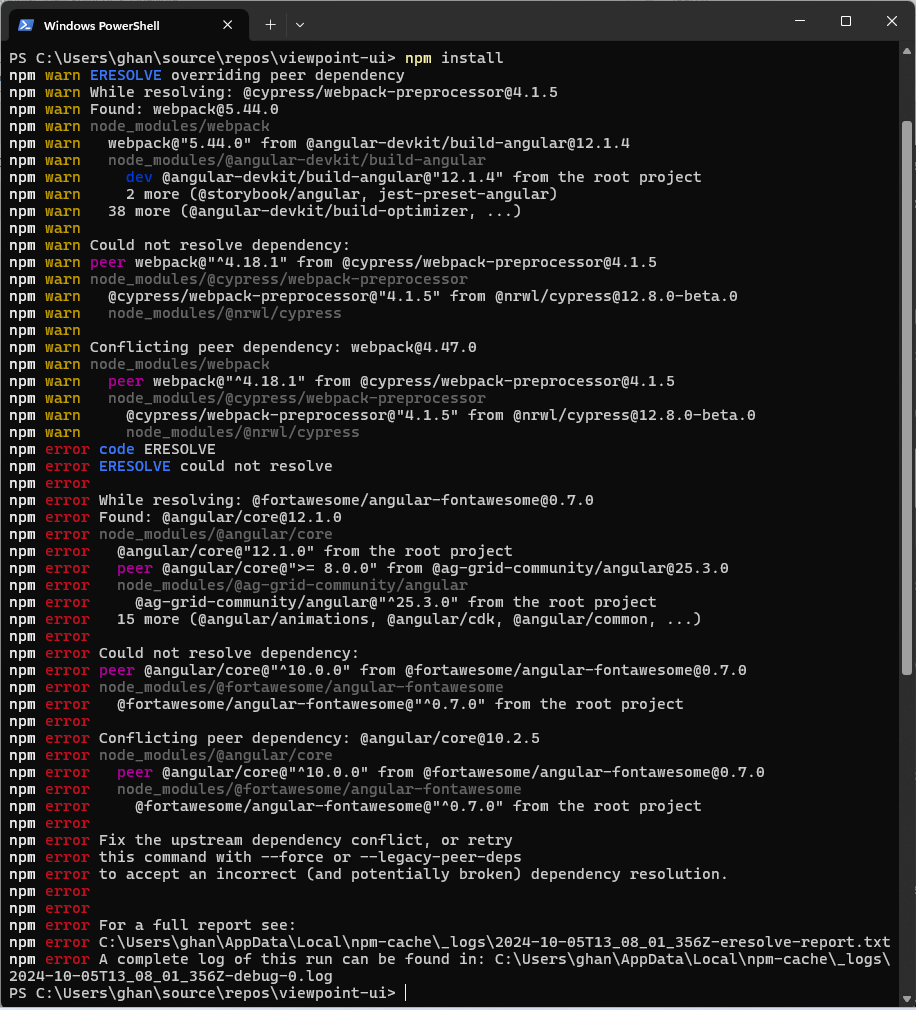
Task: Click 'Fix the upstream dependency conflict' line
Action: [305, 840]
